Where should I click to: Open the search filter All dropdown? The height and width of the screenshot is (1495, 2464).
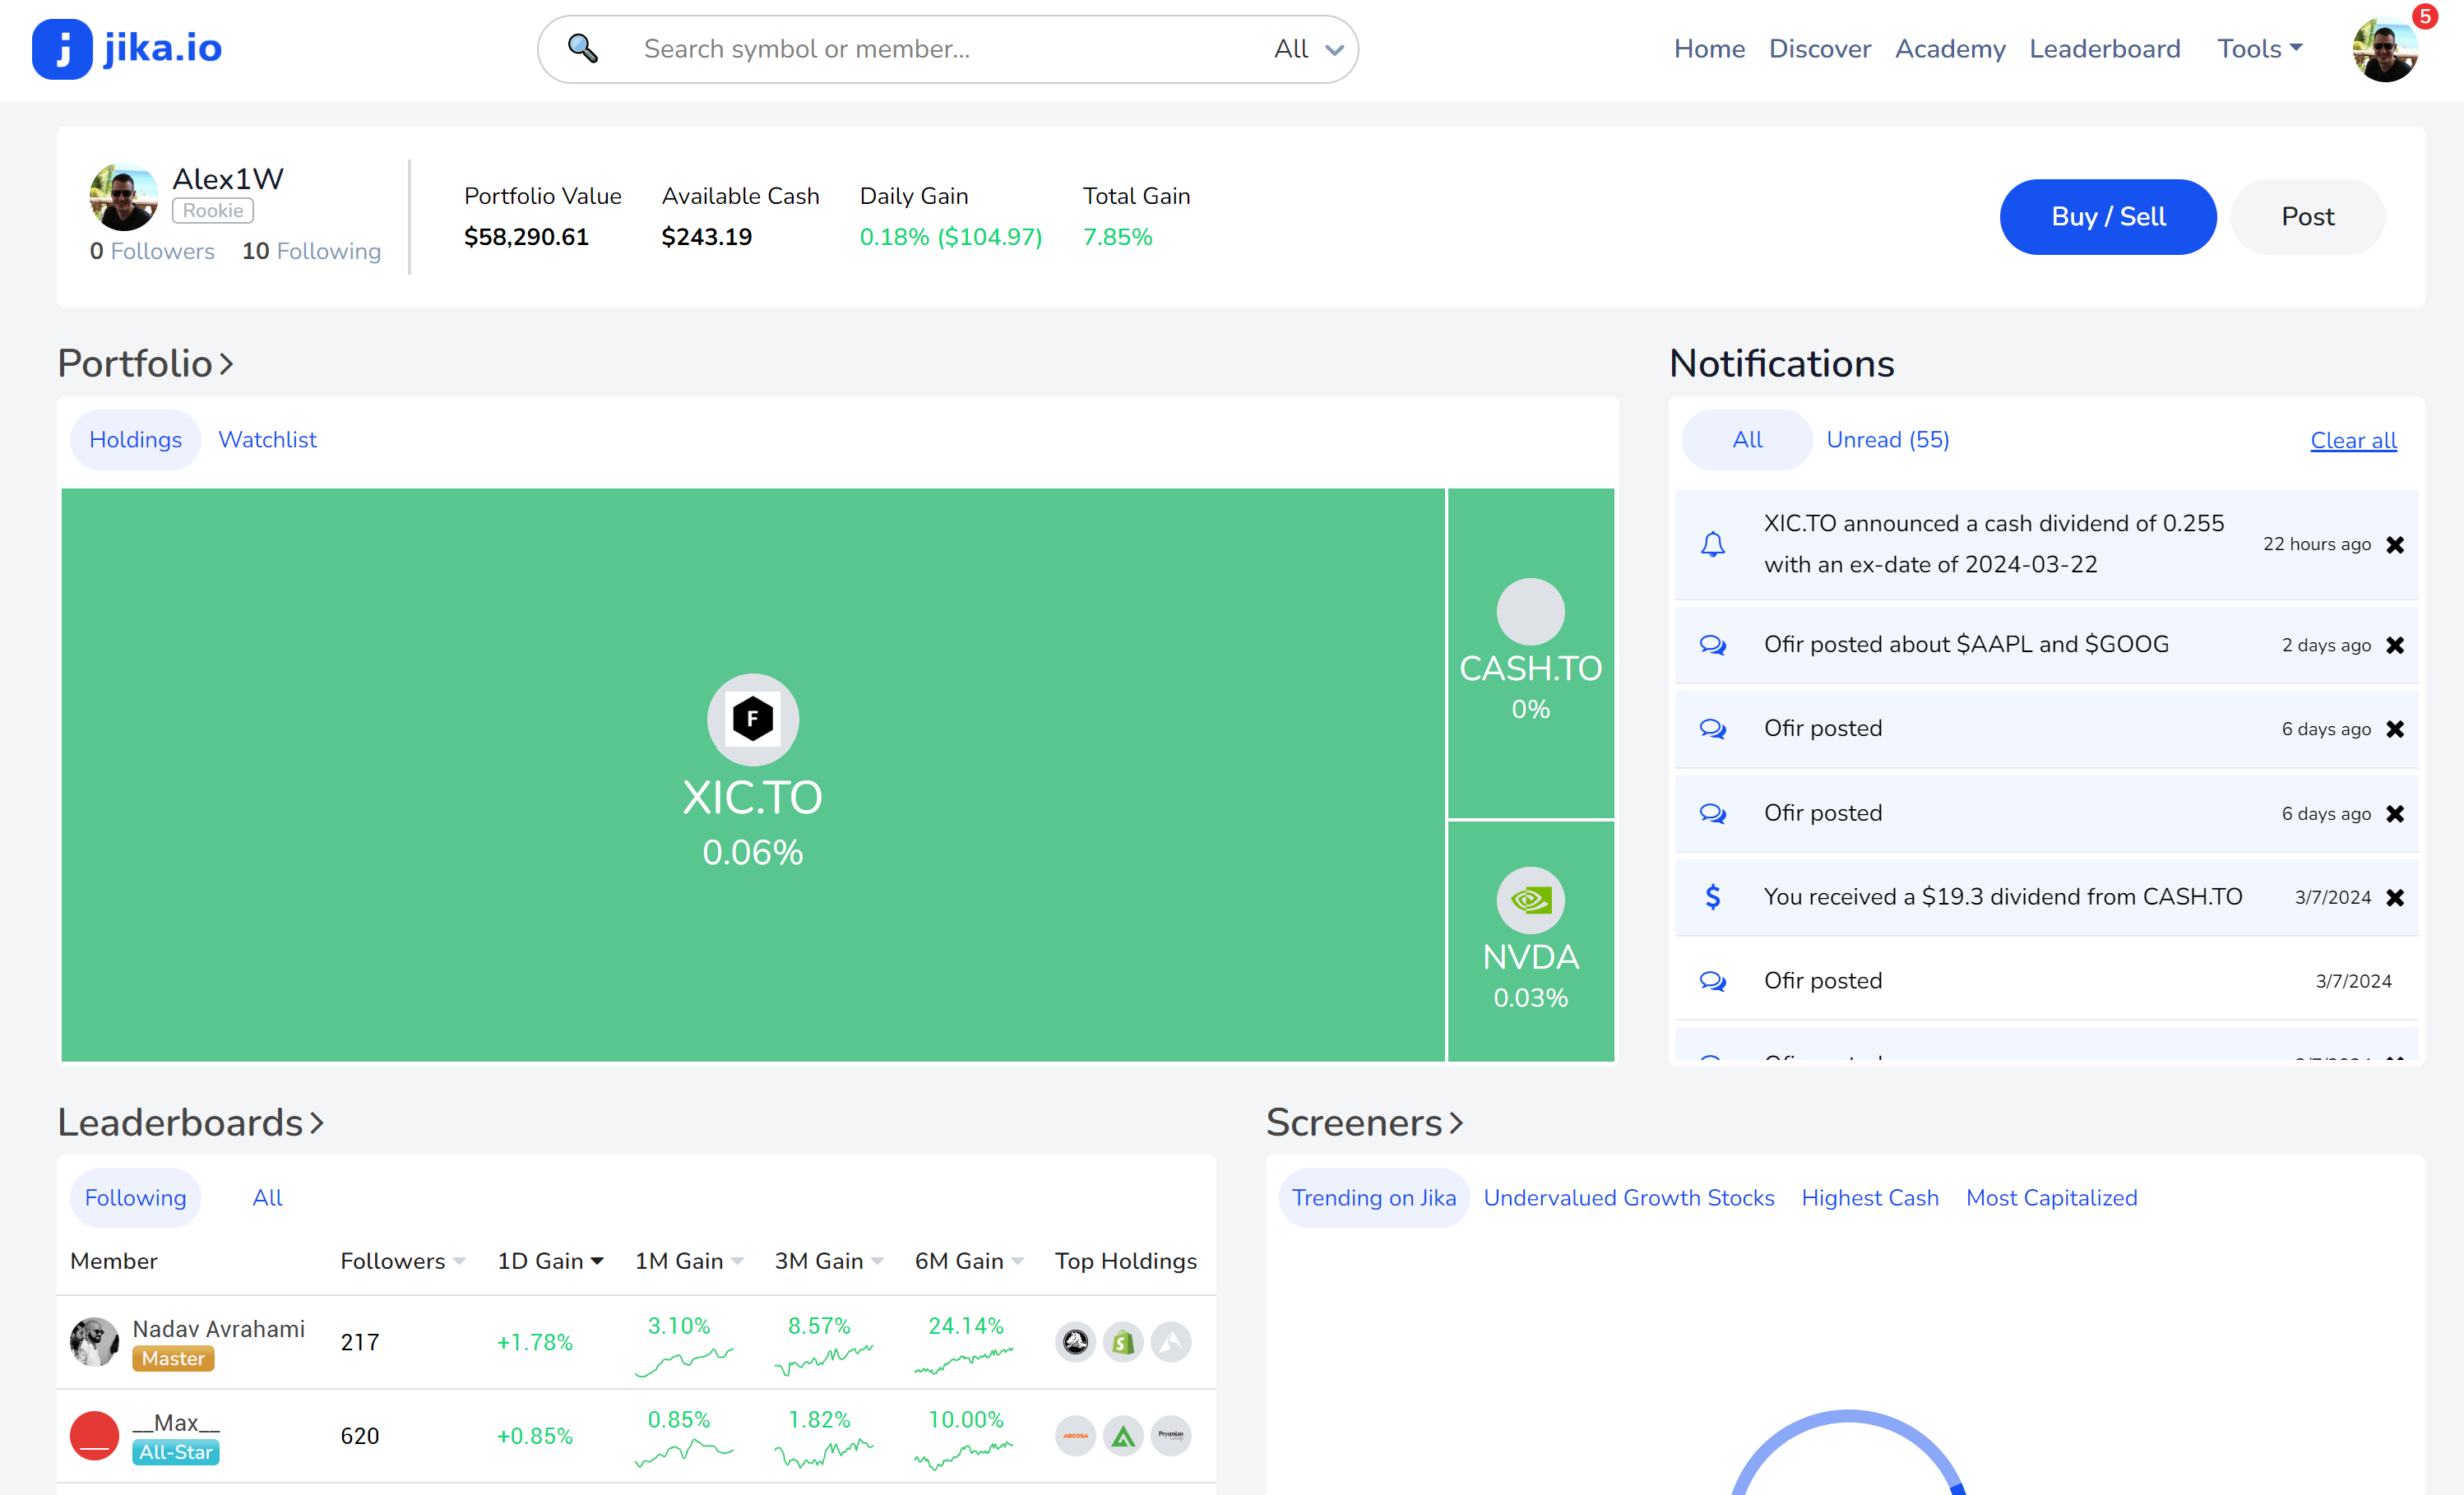click(x=1307, y=49)
